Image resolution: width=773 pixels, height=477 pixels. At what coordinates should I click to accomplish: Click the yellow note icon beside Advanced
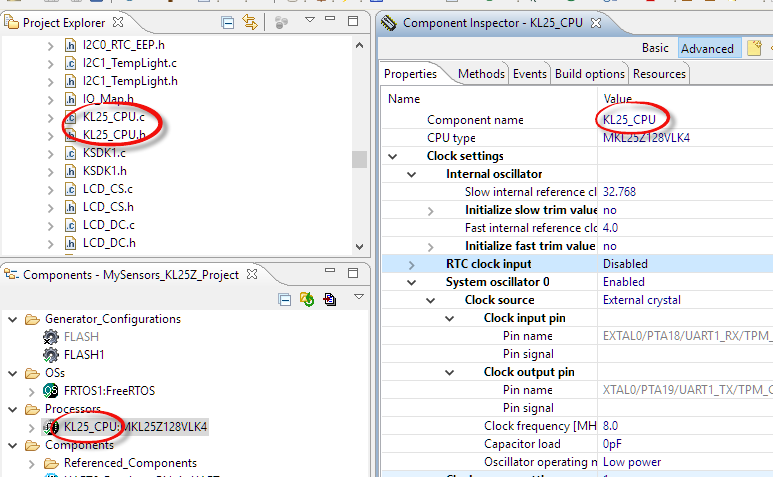click(754, 48)
